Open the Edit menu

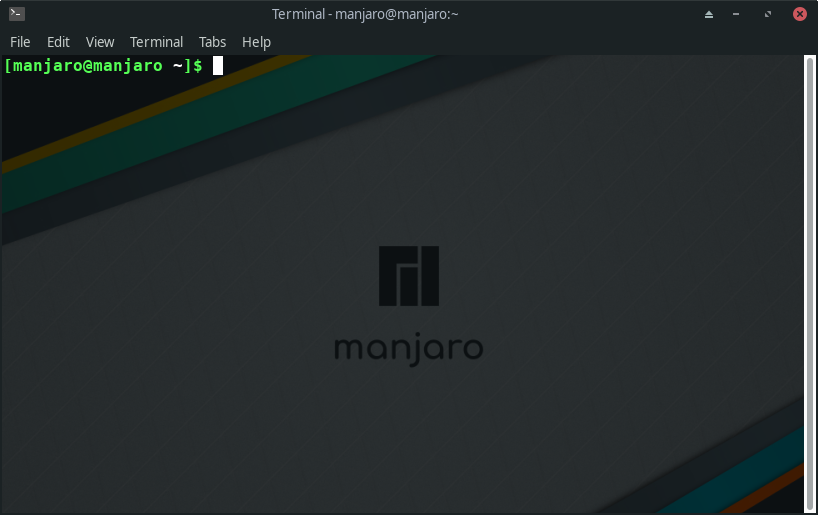(x=58, y=42)
